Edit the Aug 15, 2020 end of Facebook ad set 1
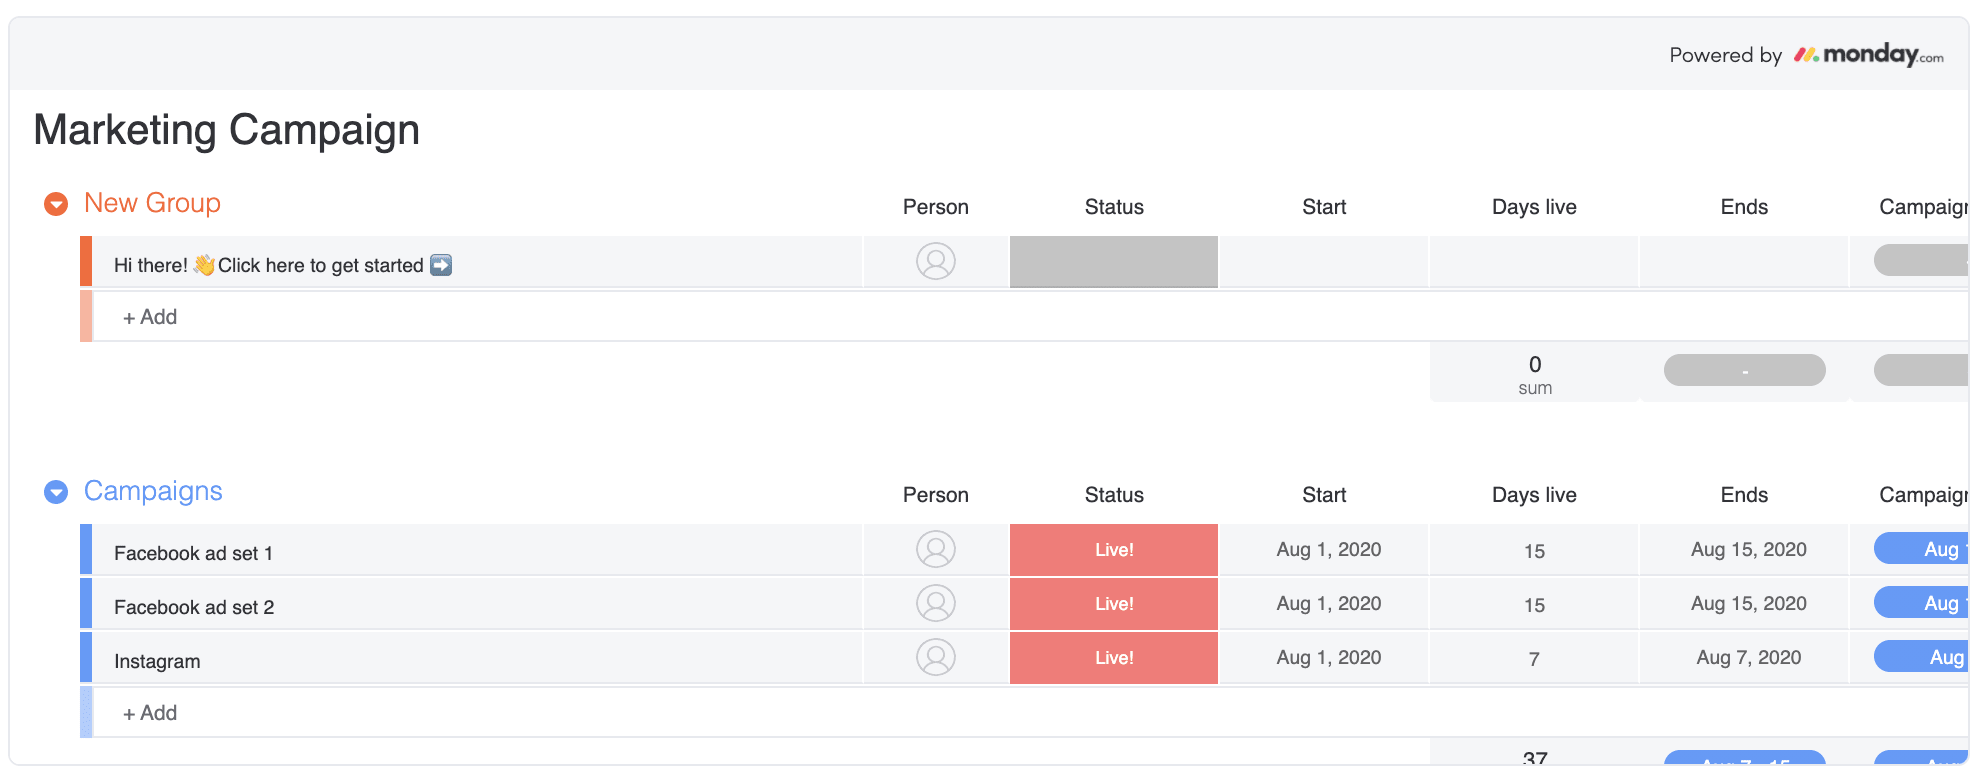This screenshot has width=1982, height=782. click(1749, 550)
